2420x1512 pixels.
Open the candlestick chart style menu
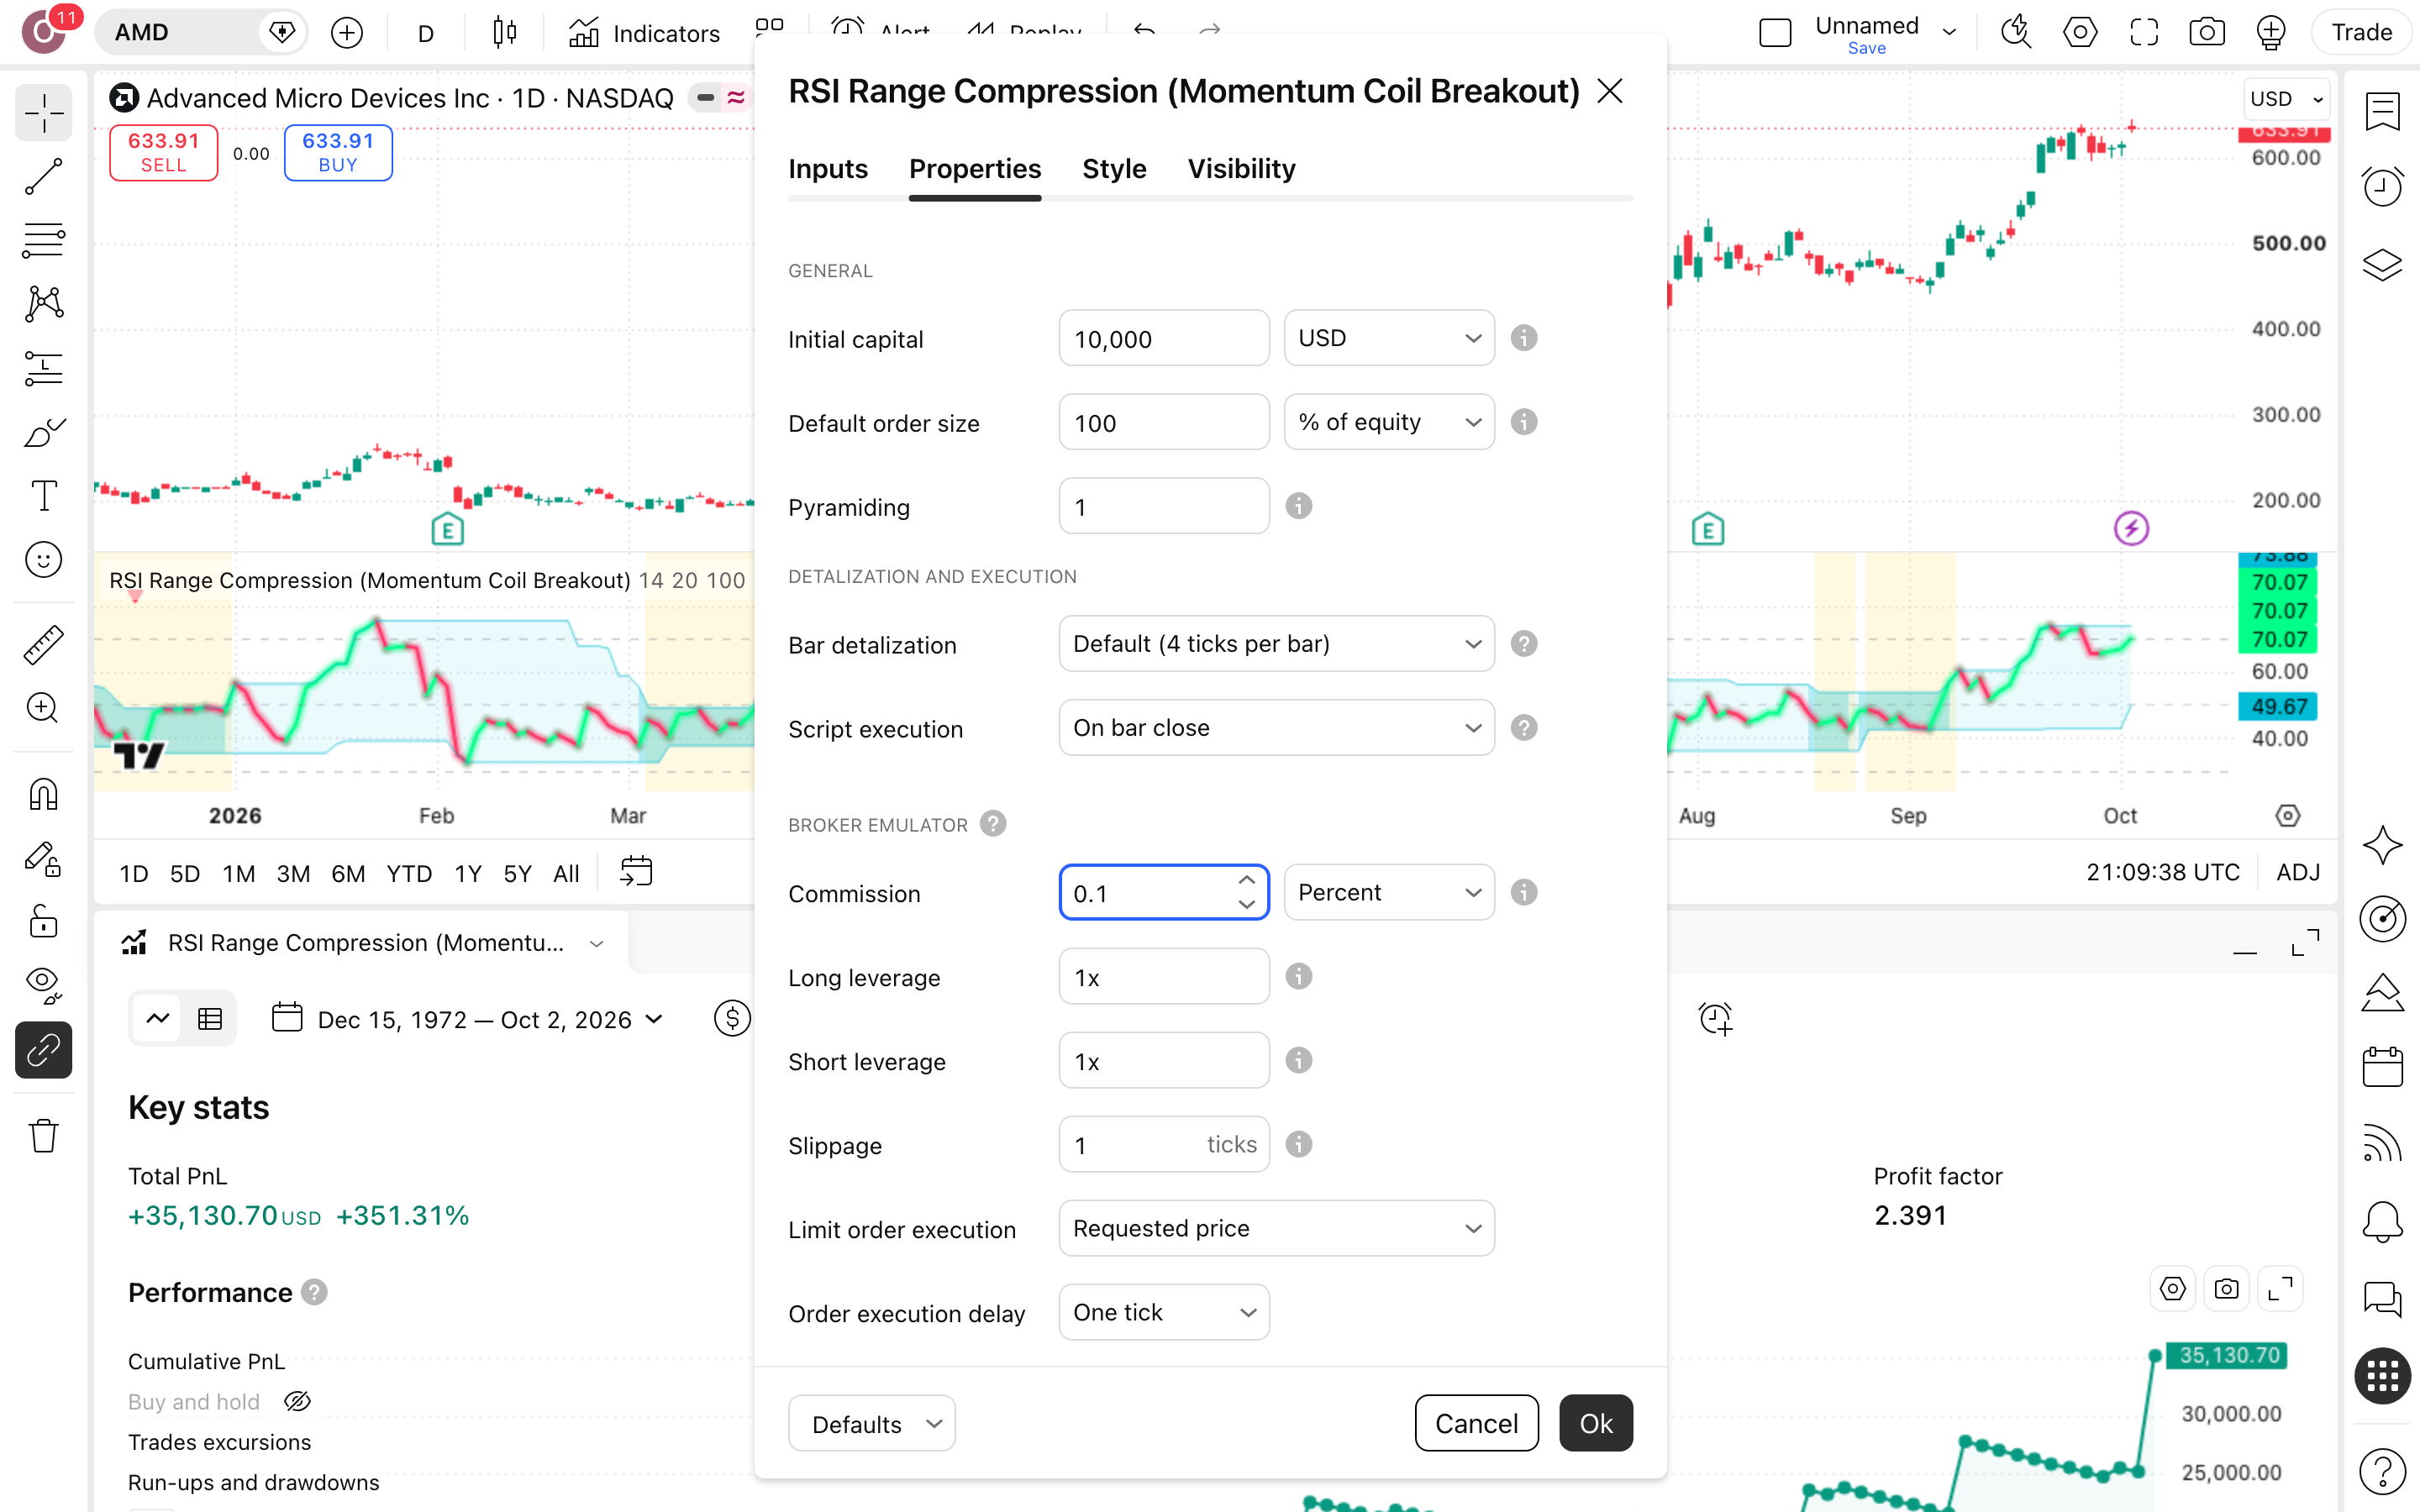[x=505, y=33]
